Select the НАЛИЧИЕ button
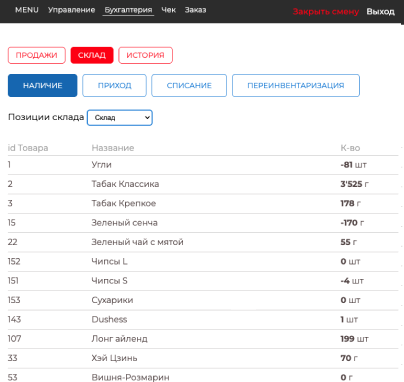Image resolution: width=404 pixels, height=382 pixels. tap(43, 86)
